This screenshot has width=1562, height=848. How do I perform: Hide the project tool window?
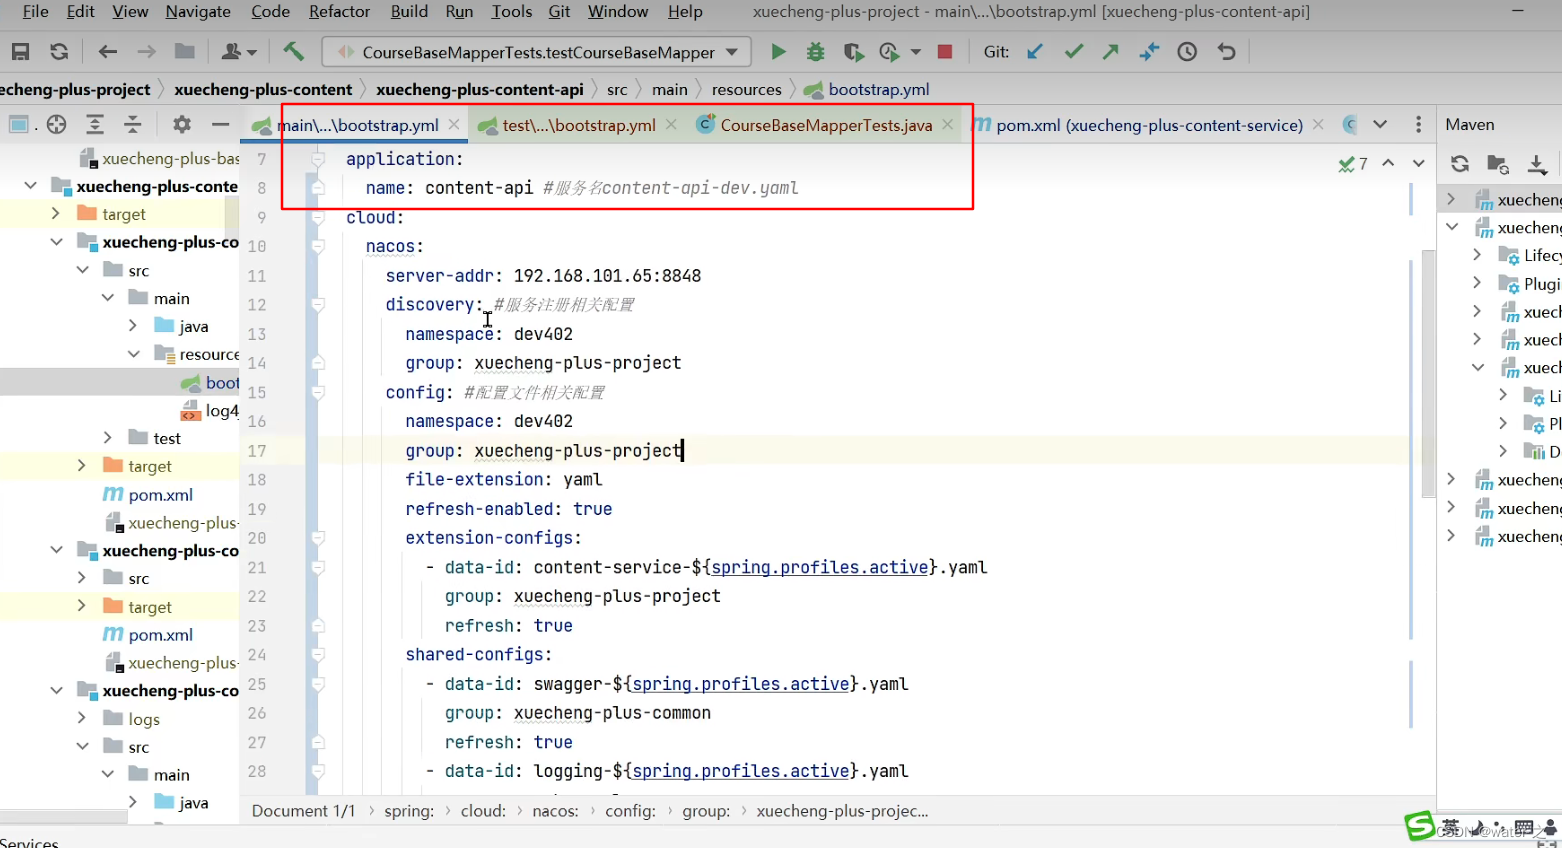tap(220, 124)
